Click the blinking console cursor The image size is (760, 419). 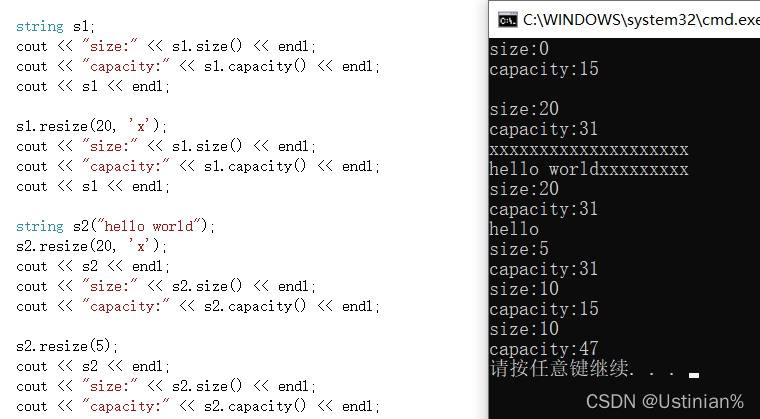pyautogui.click(x=694, y=375)
